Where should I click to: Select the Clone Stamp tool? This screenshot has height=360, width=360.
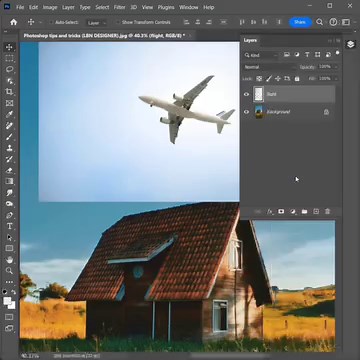[9, 148]
